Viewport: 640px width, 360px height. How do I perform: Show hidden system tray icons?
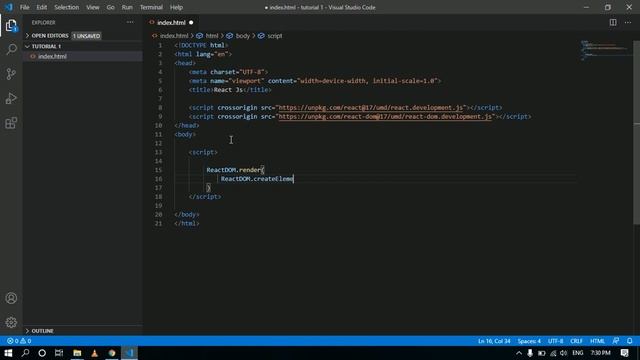519,353
